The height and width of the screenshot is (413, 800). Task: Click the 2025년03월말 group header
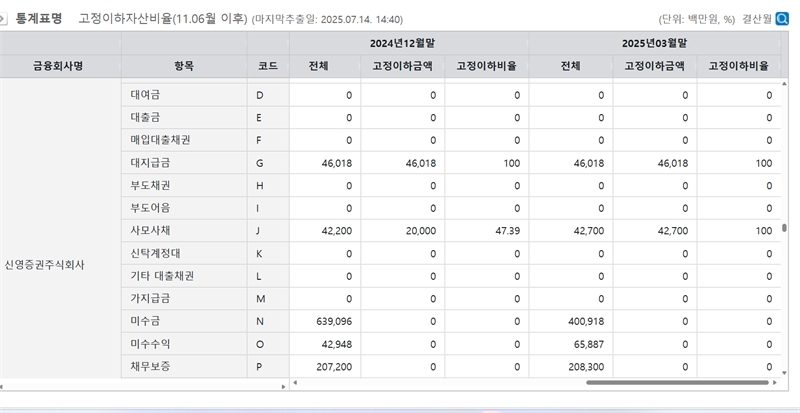pos(655,43)
